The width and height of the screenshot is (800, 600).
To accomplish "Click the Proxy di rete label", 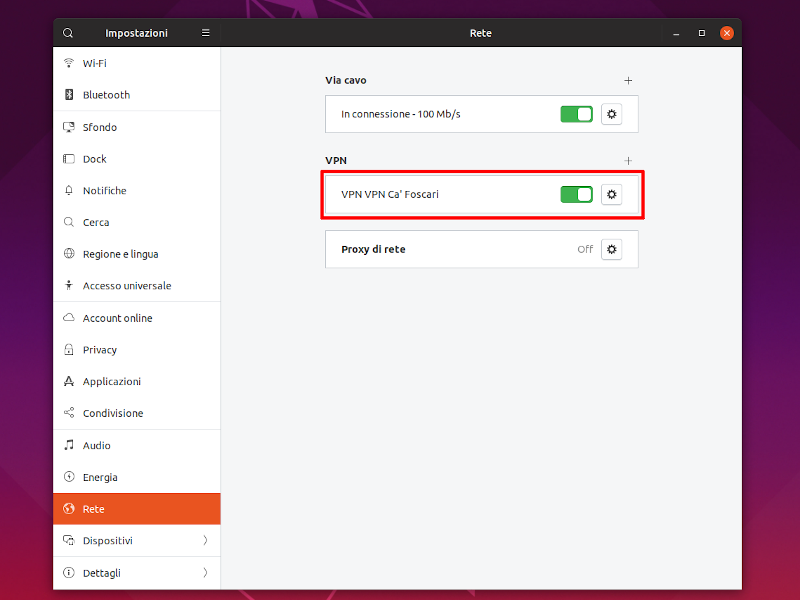I will pos(373,249).
